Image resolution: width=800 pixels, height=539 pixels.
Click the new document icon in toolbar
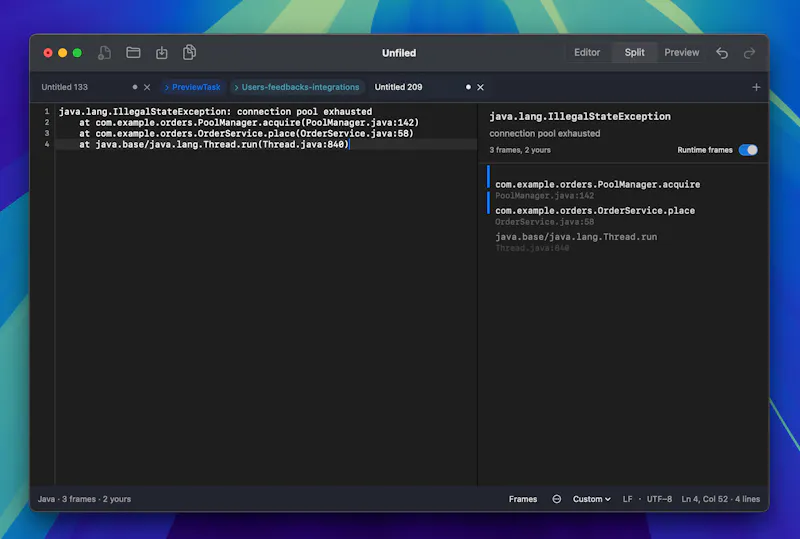[x=104, y=53]
